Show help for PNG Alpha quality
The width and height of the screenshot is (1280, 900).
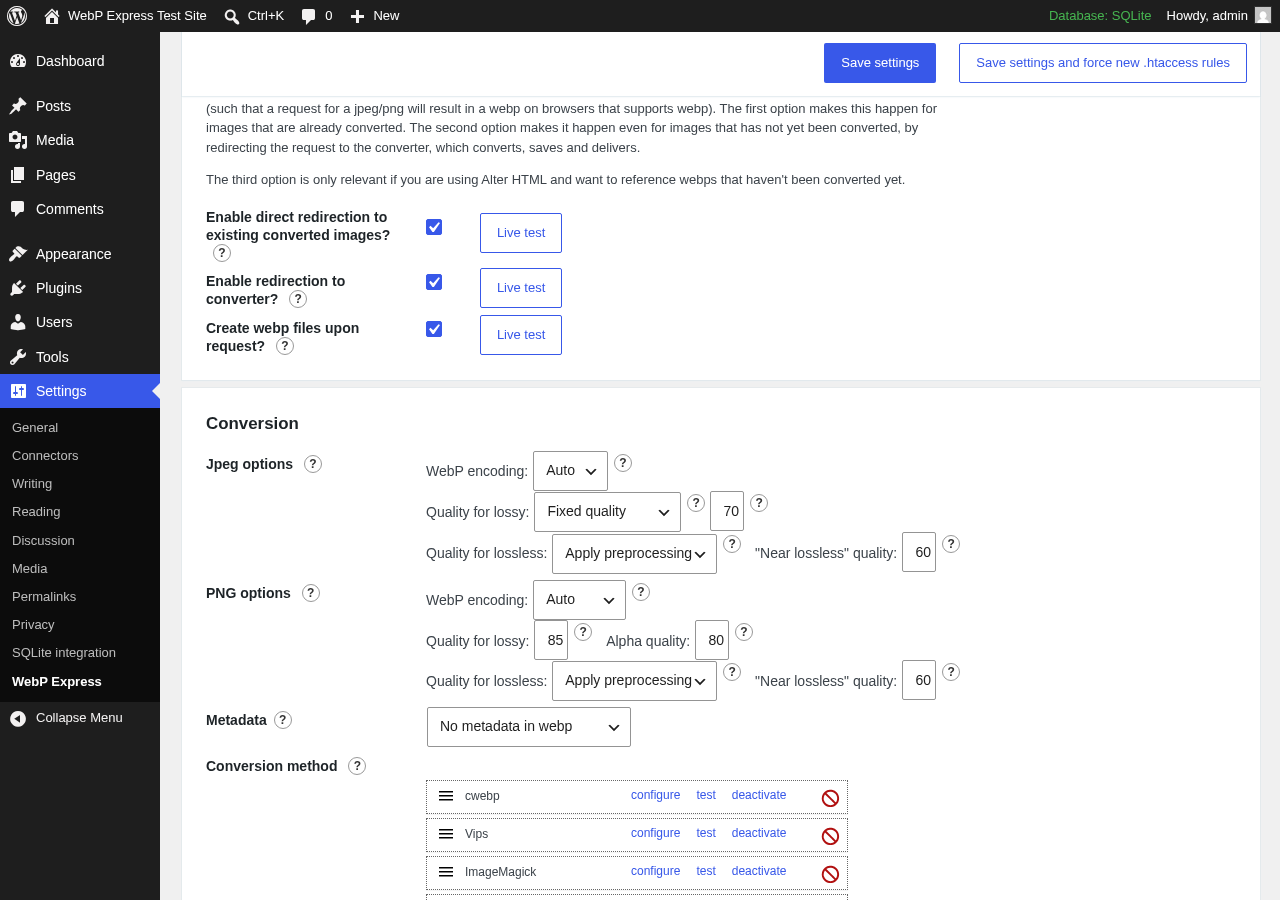click(x=744, y=632)
